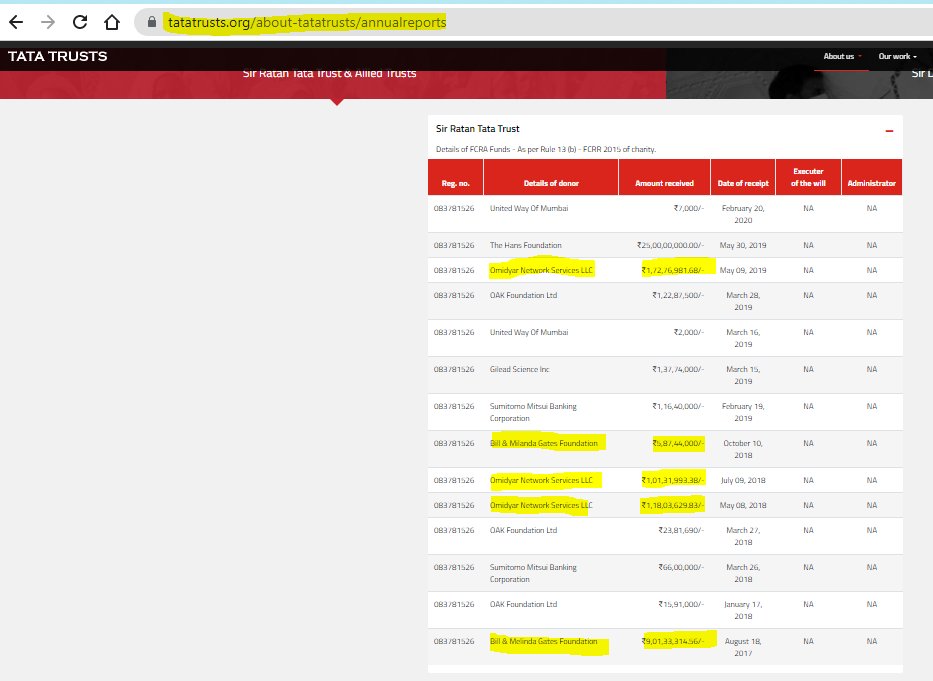Click Omidyar Network Services LLC dated July 09, 2018
Image resolution: width=933 pixels, height=681 pixels.
coord(541,480)
